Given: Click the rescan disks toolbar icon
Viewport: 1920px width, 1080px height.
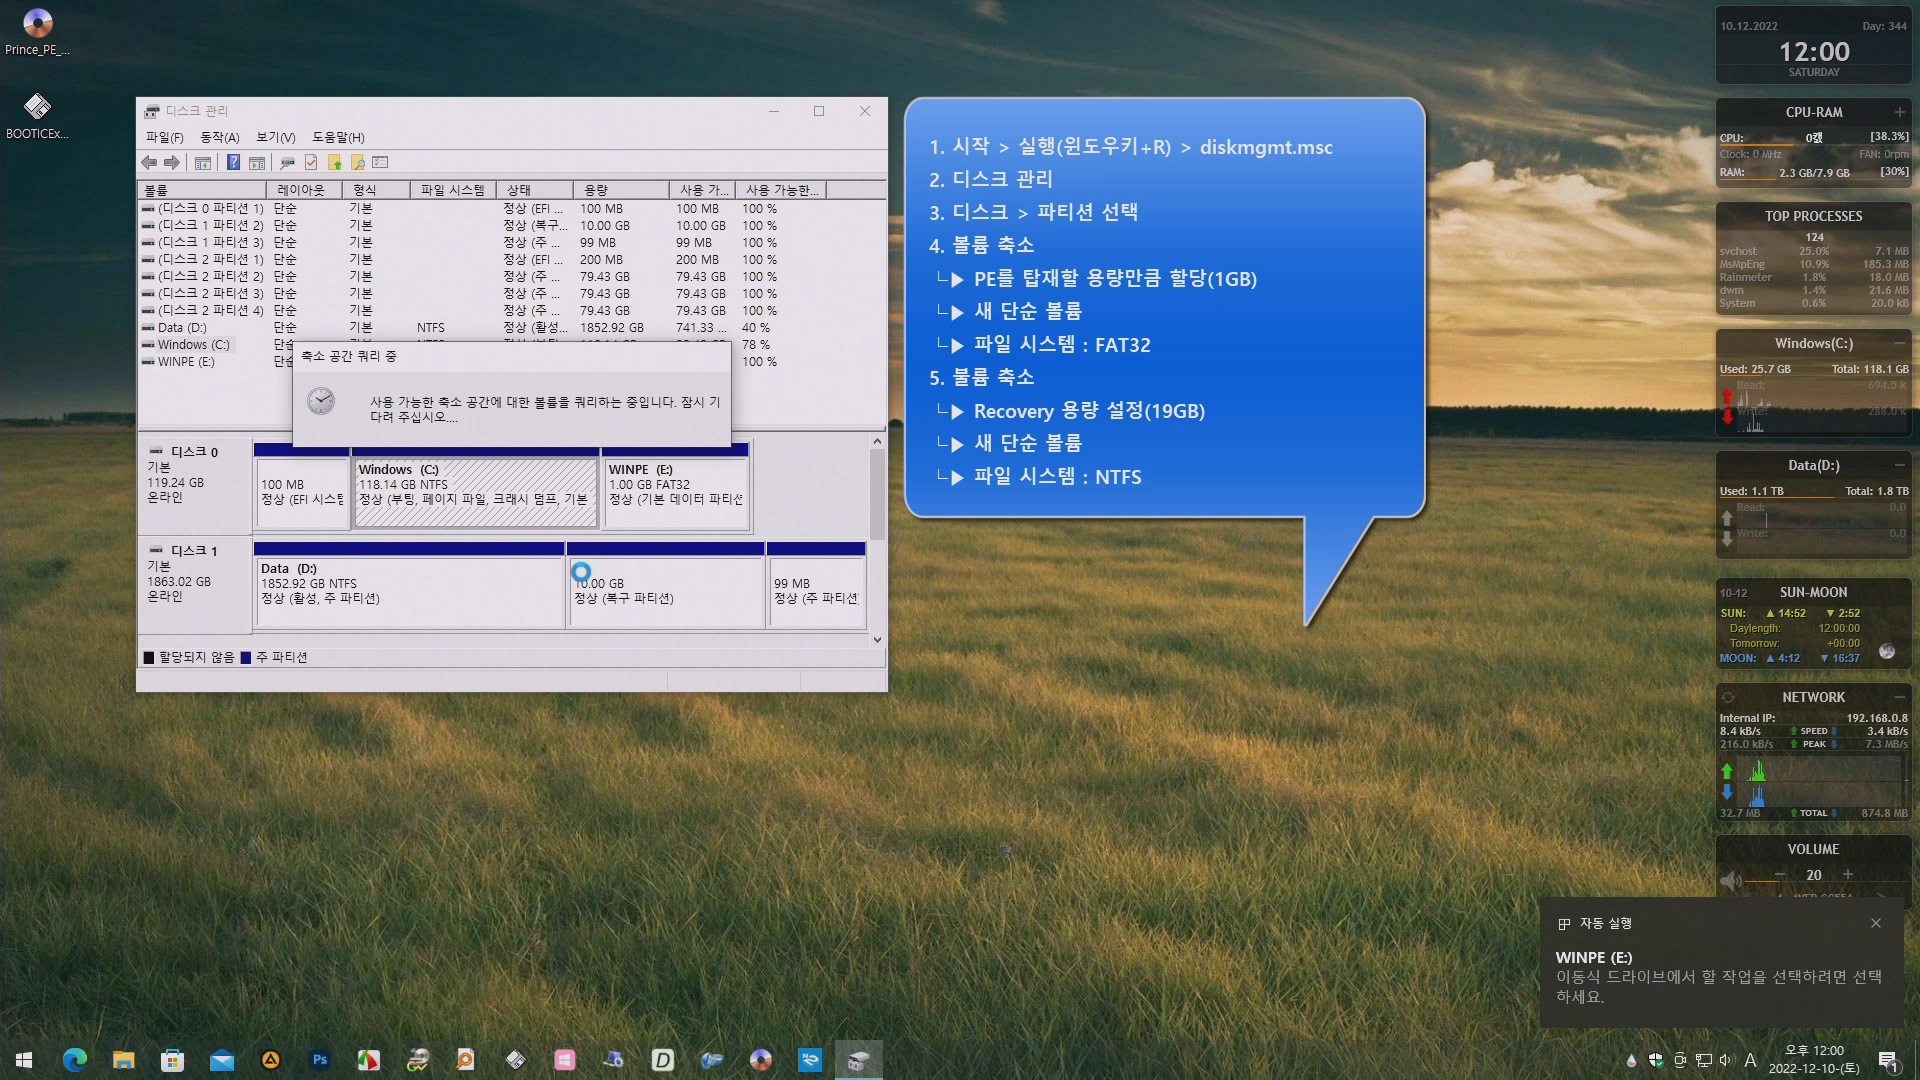Looking at the screenshot, I should pyautogui.click(x=287, y=162).
